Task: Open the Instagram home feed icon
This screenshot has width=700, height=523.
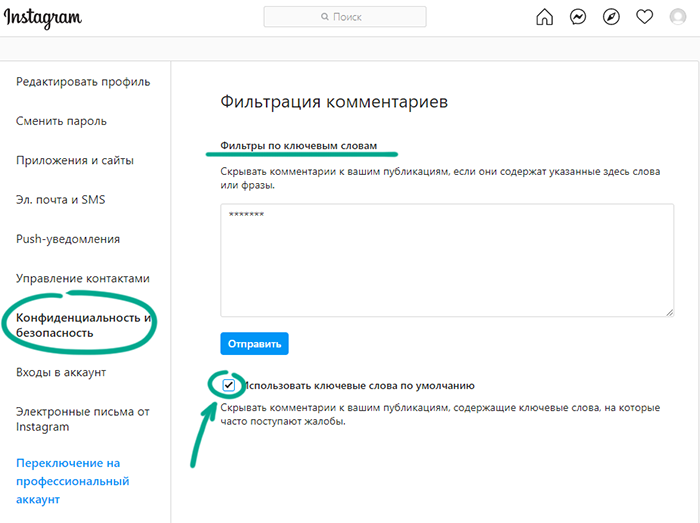Action: click(544, 17)
